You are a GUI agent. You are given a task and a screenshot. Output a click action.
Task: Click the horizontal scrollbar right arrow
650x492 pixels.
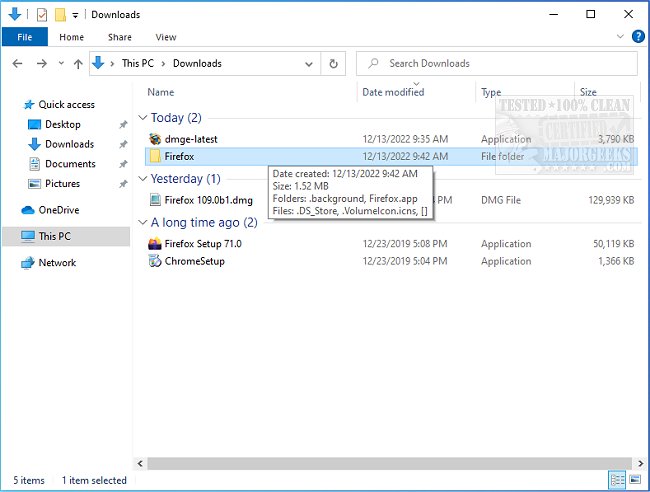pyautogui.click(x=640, y=463)
